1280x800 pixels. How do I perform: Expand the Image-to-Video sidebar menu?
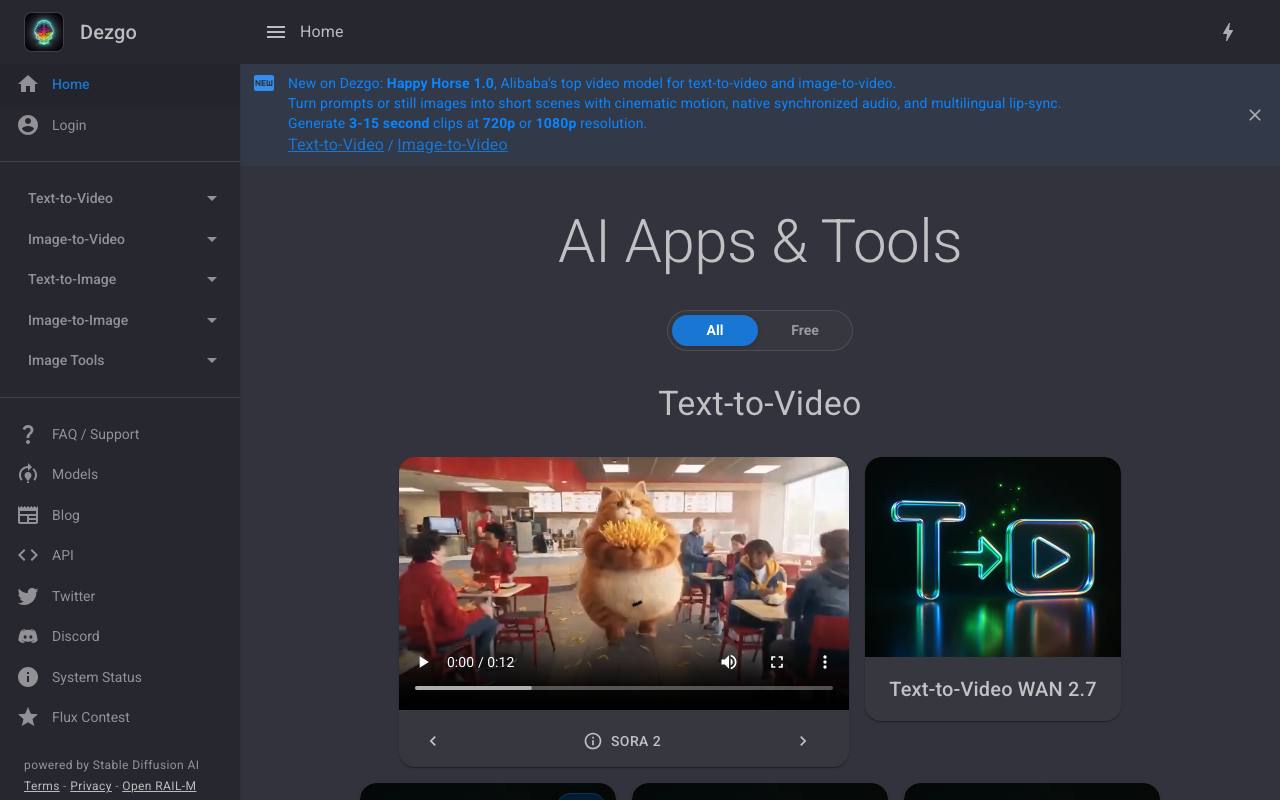coord(120,239)
